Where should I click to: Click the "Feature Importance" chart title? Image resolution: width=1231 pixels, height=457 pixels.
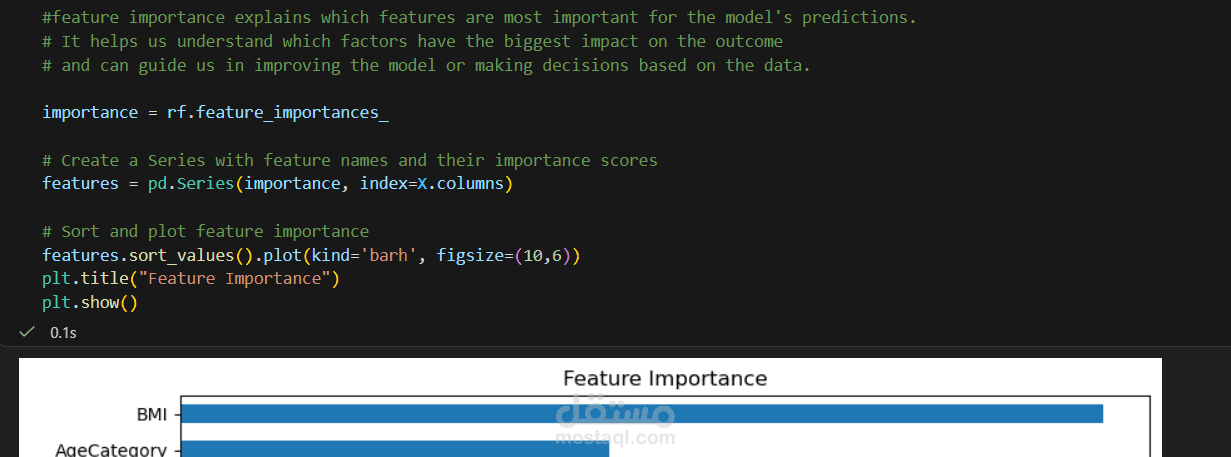664,378
